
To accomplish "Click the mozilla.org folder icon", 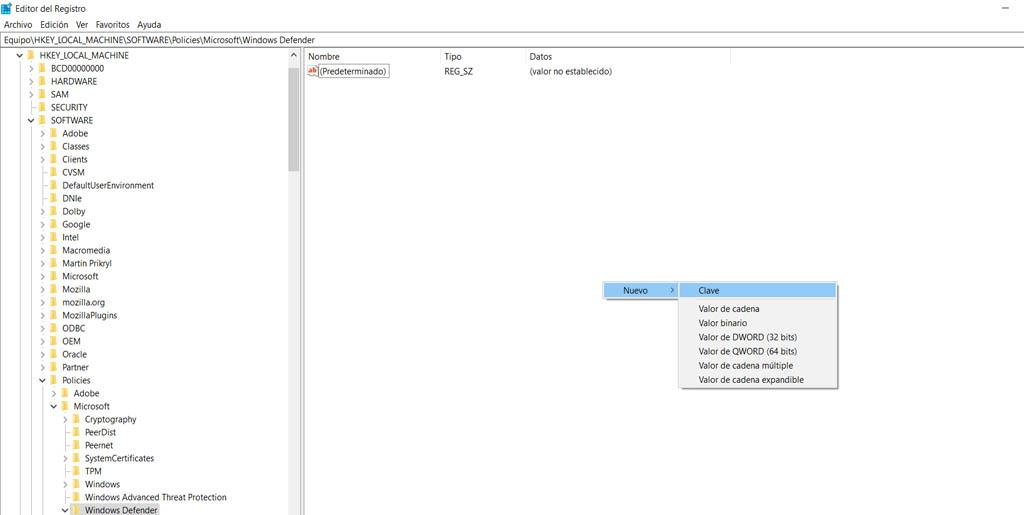I will (54, 302).
